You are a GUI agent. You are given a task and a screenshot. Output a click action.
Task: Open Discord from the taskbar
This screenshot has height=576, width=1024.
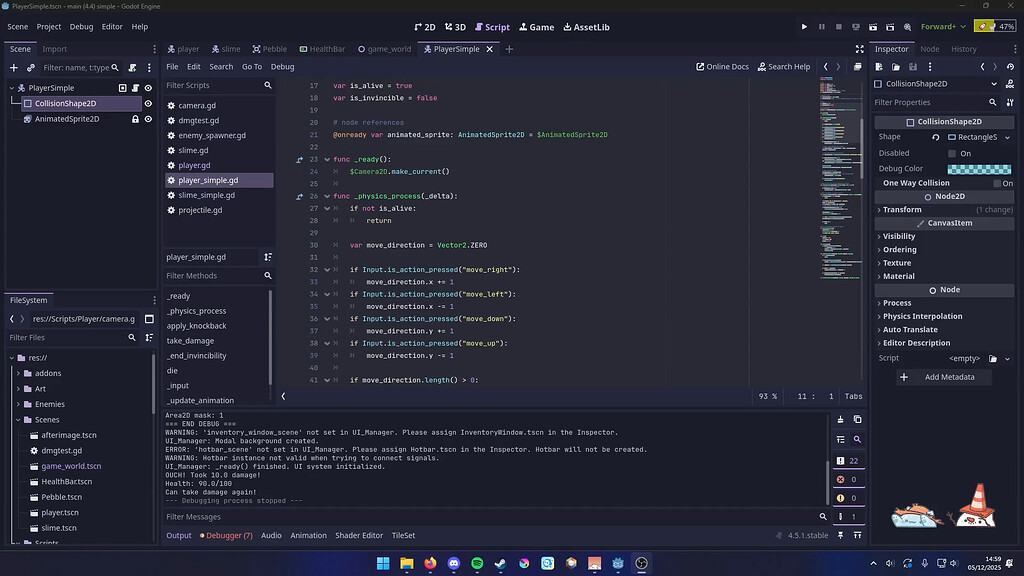[454, 563]
